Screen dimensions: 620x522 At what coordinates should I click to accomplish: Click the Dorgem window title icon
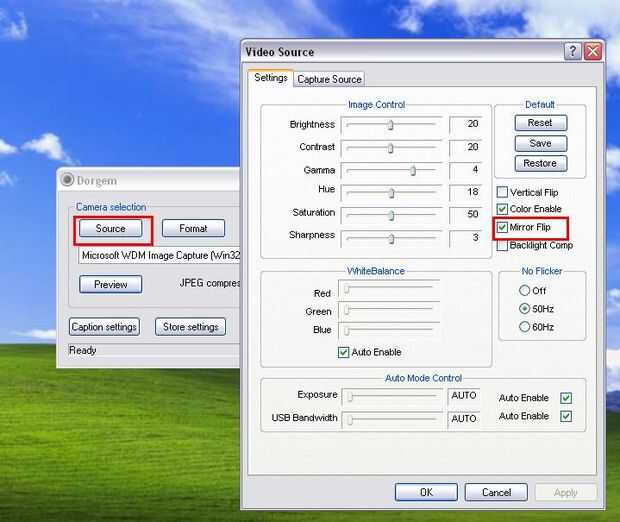click(67, 180)
